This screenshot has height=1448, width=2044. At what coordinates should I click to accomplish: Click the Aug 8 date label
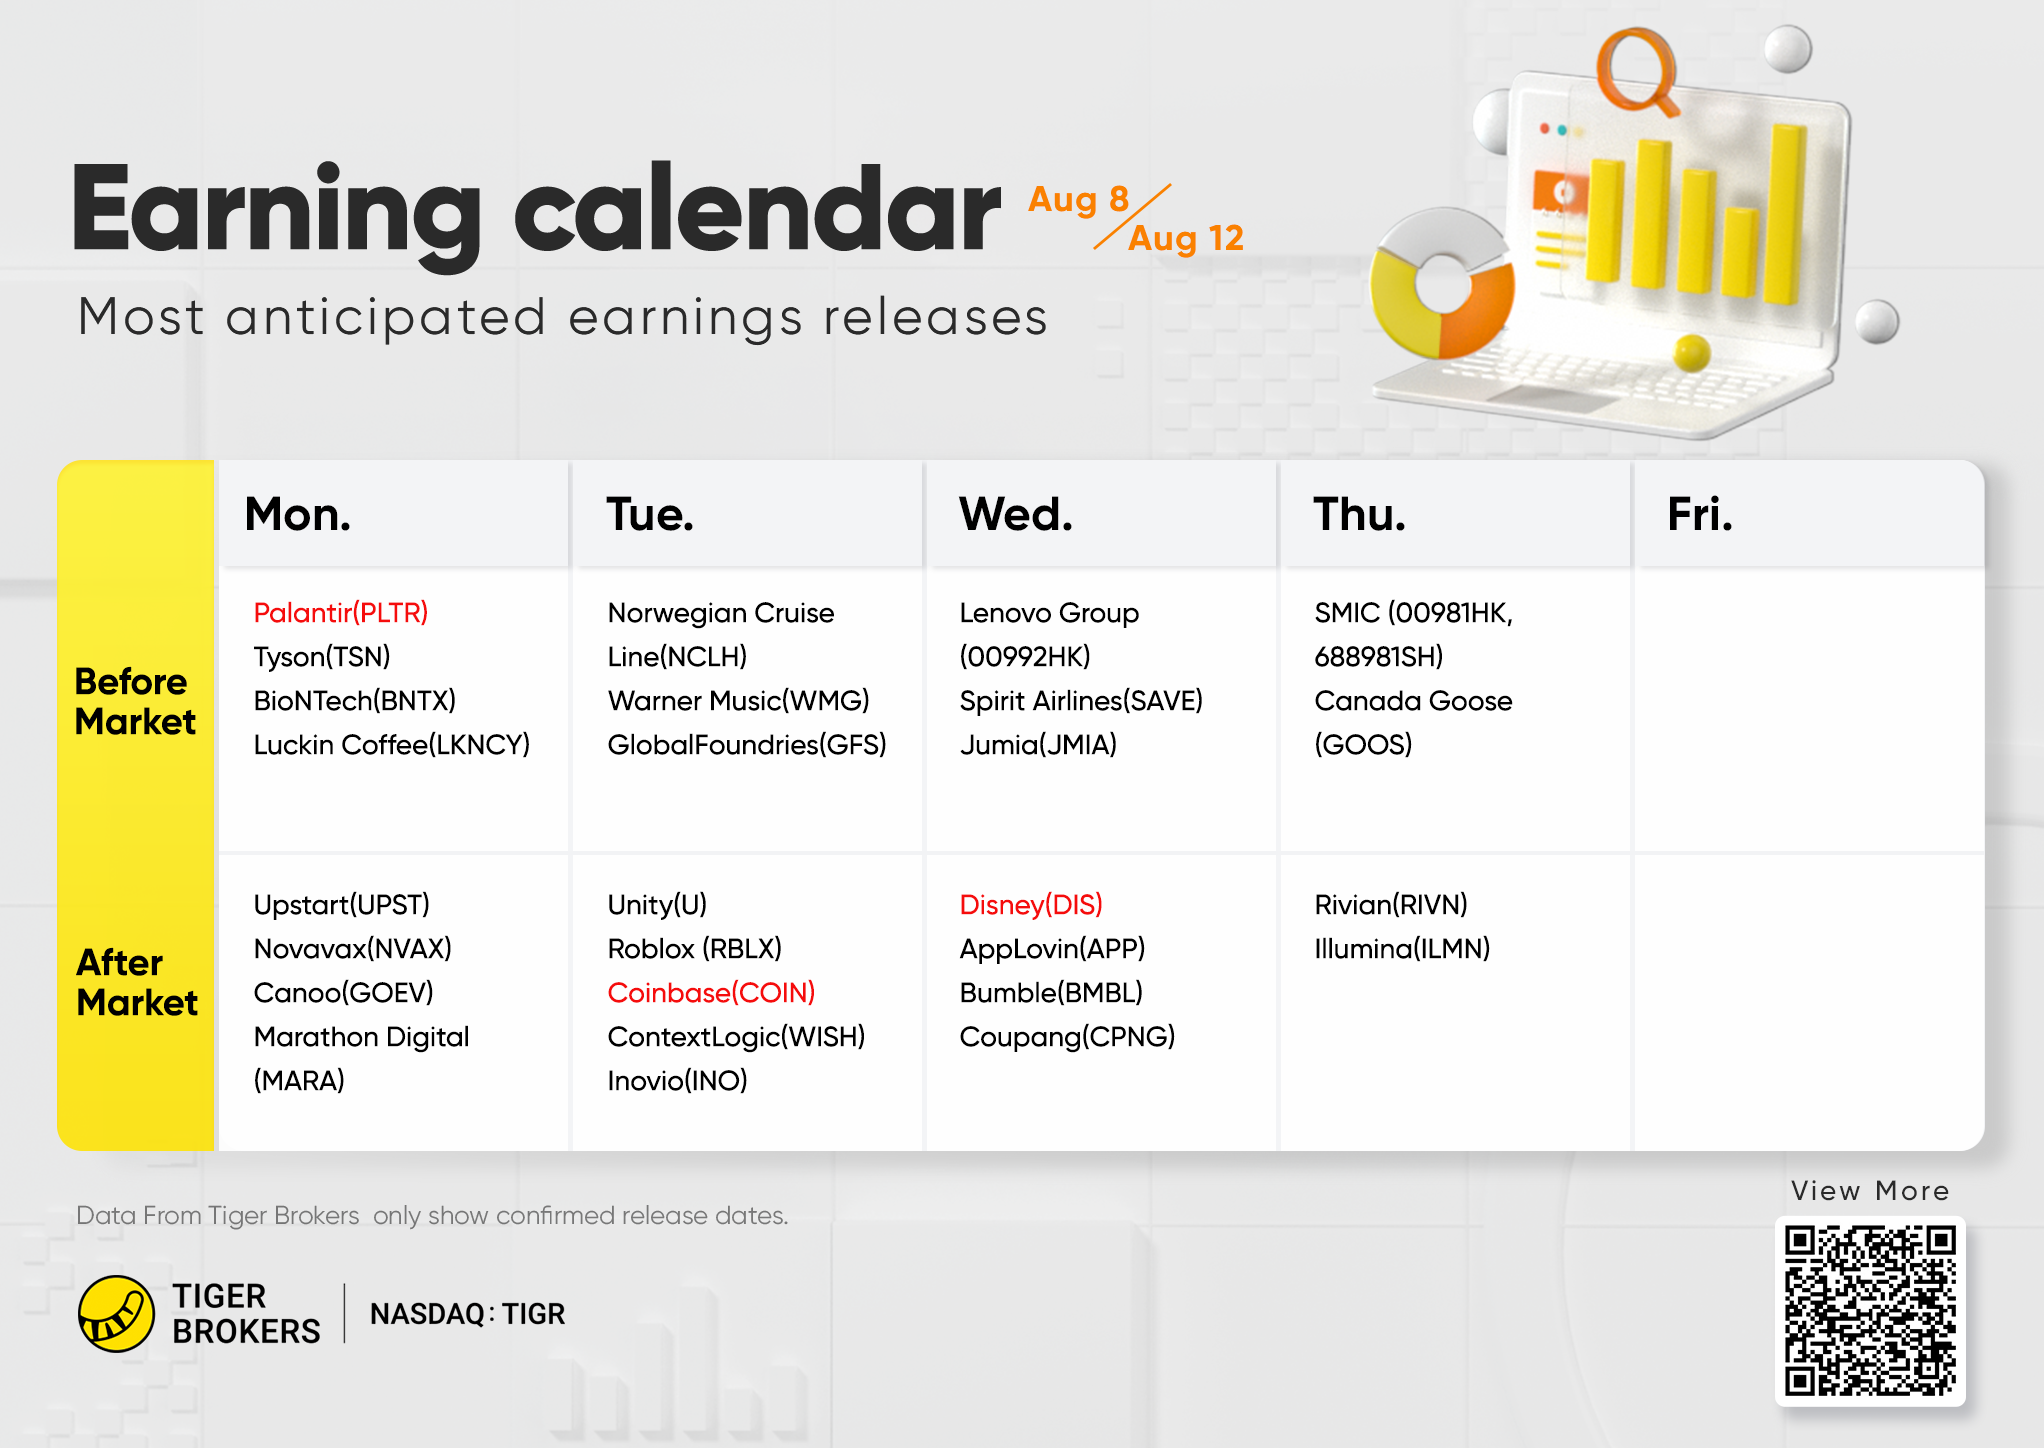pyautogui.click(x=1078, y=199)
